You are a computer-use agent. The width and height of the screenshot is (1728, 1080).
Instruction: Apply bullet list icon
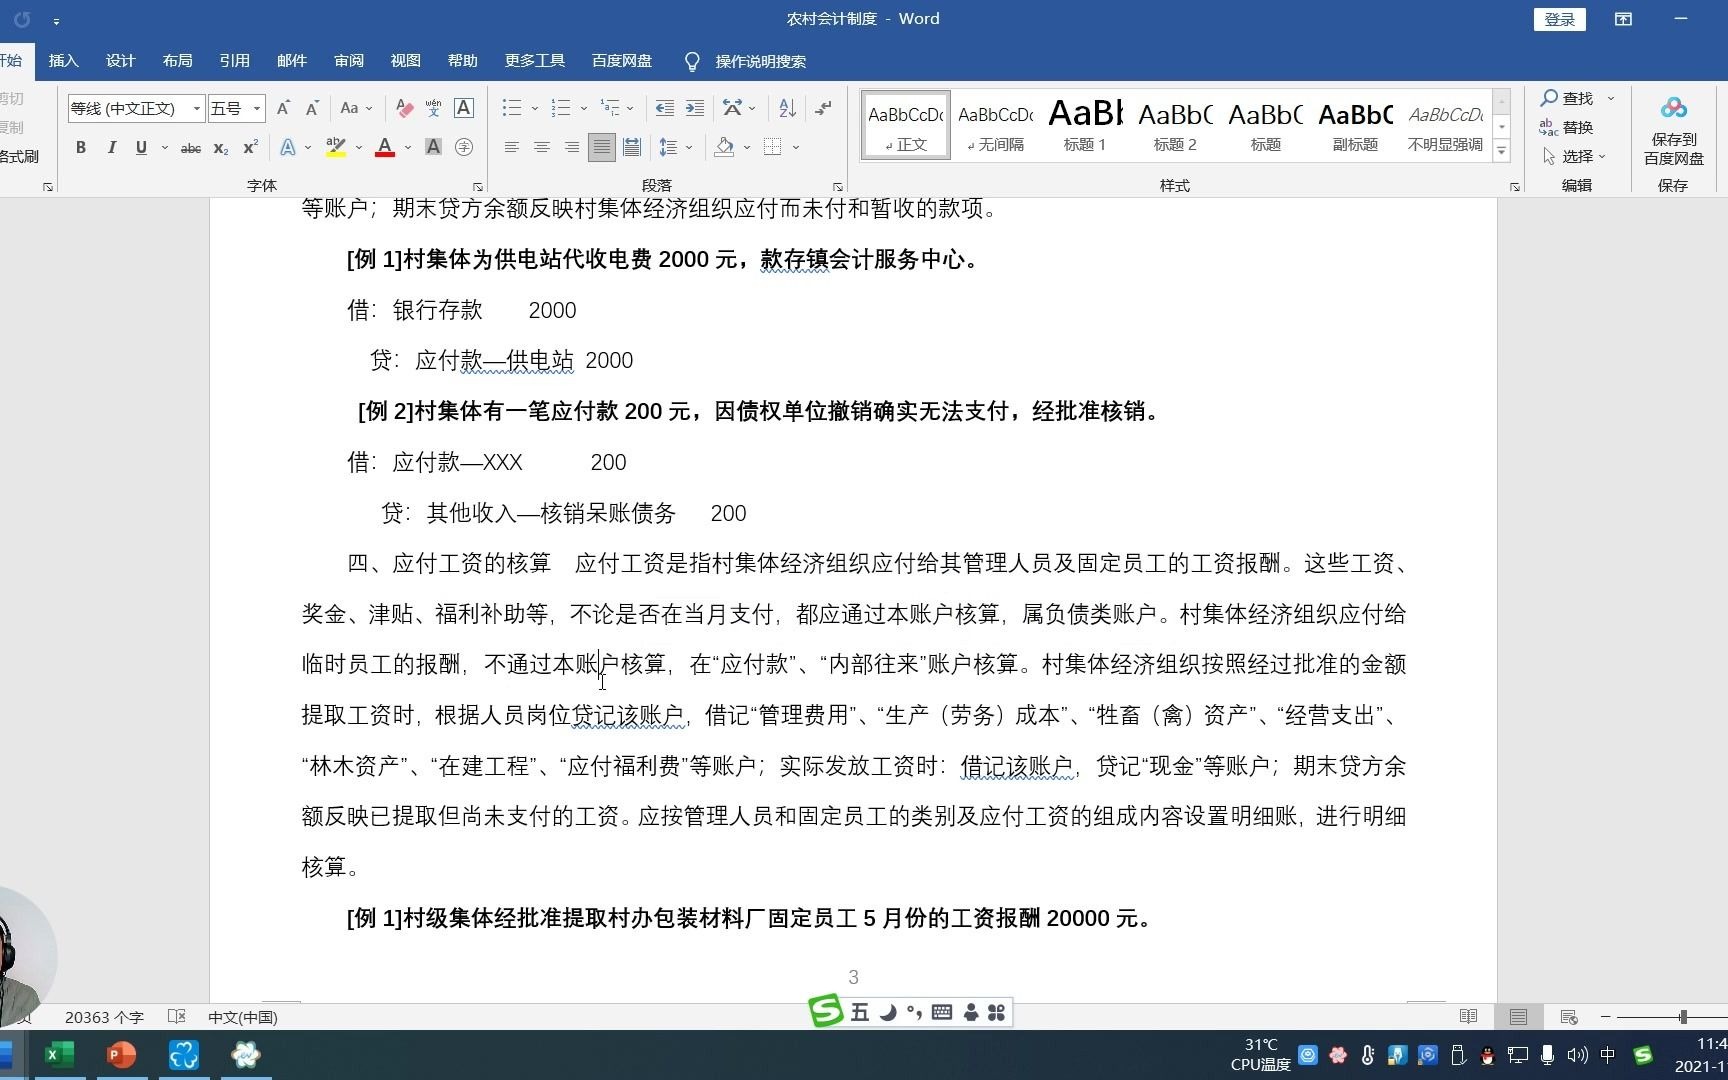512,108
